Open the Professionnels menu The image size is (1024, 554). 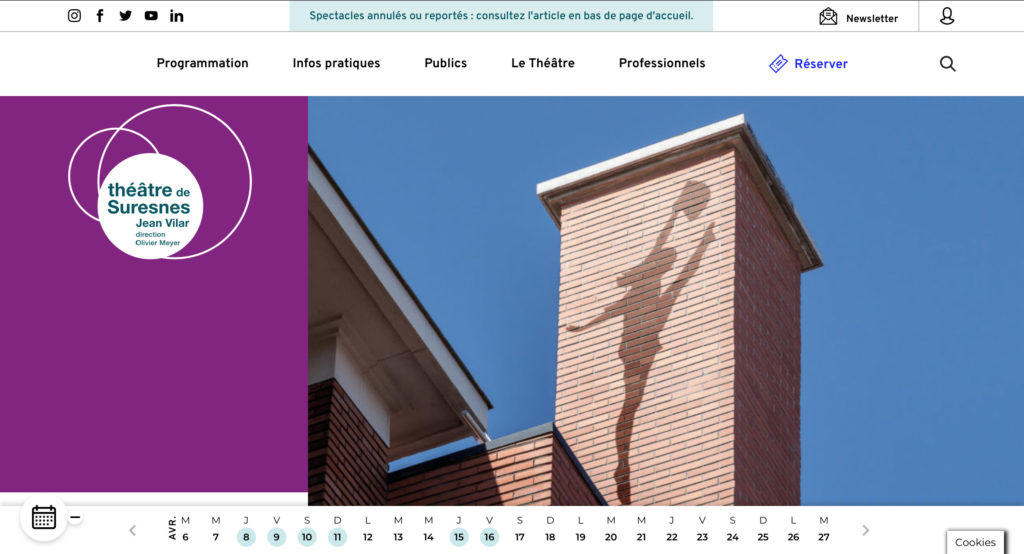tap(662, 63)
